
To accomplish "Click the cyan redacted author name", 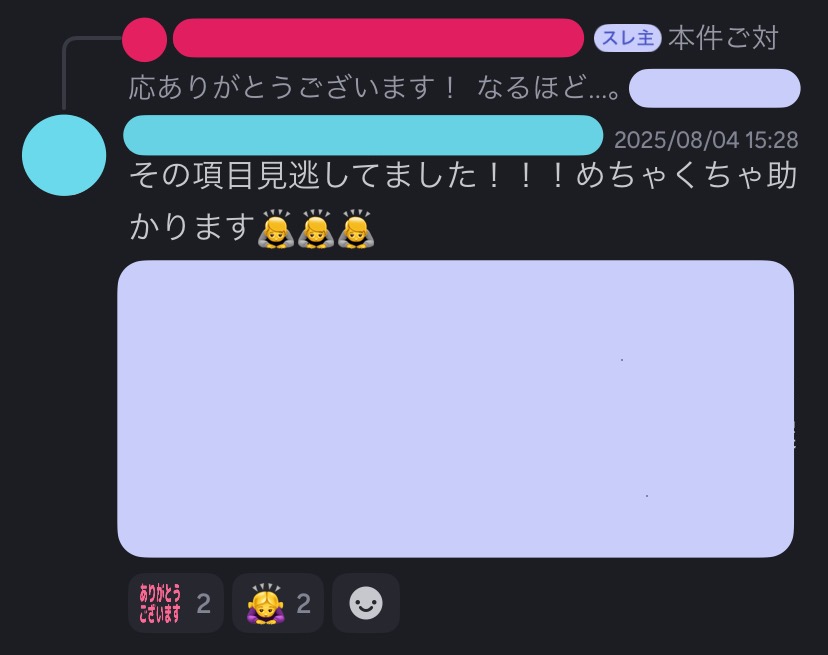I will point(363,135).
